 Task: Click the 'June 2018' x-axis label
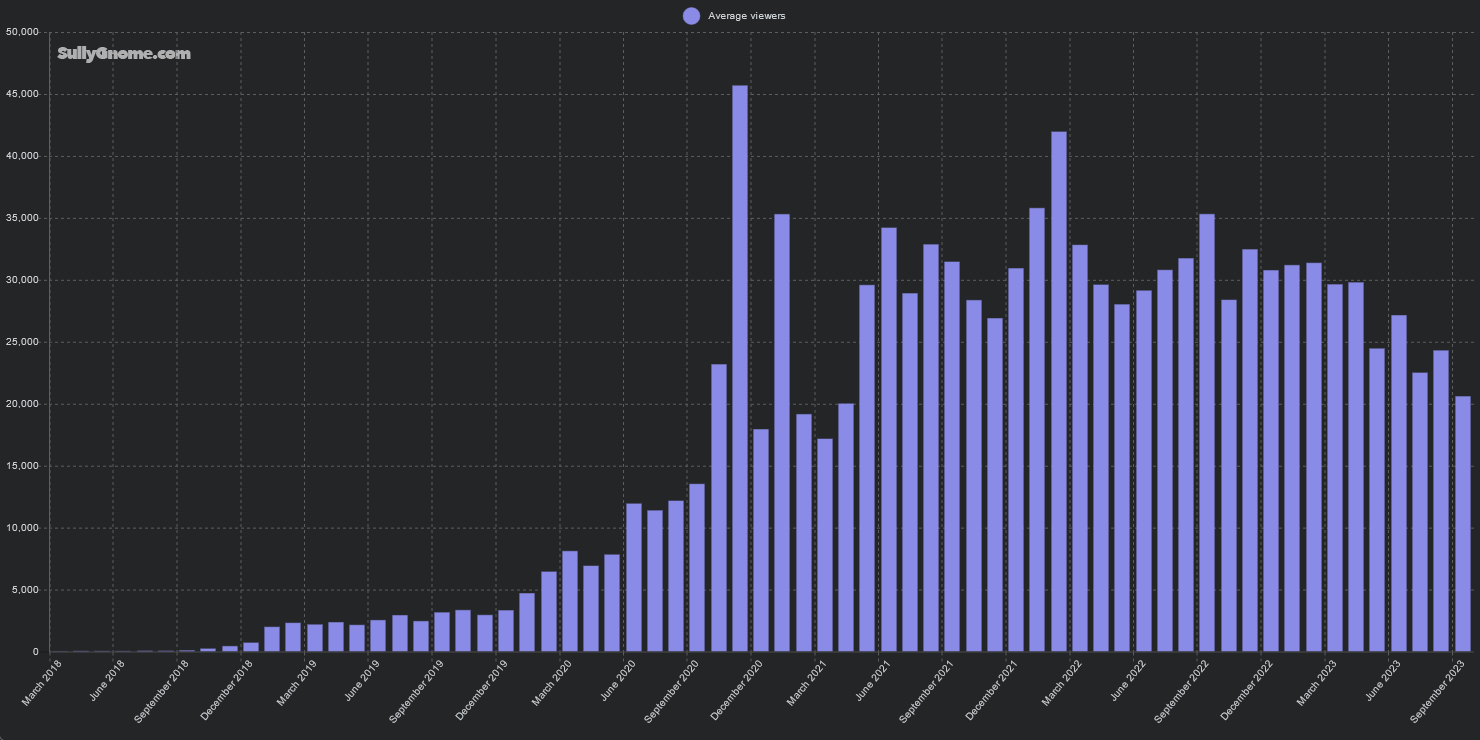tap(107, 679)
